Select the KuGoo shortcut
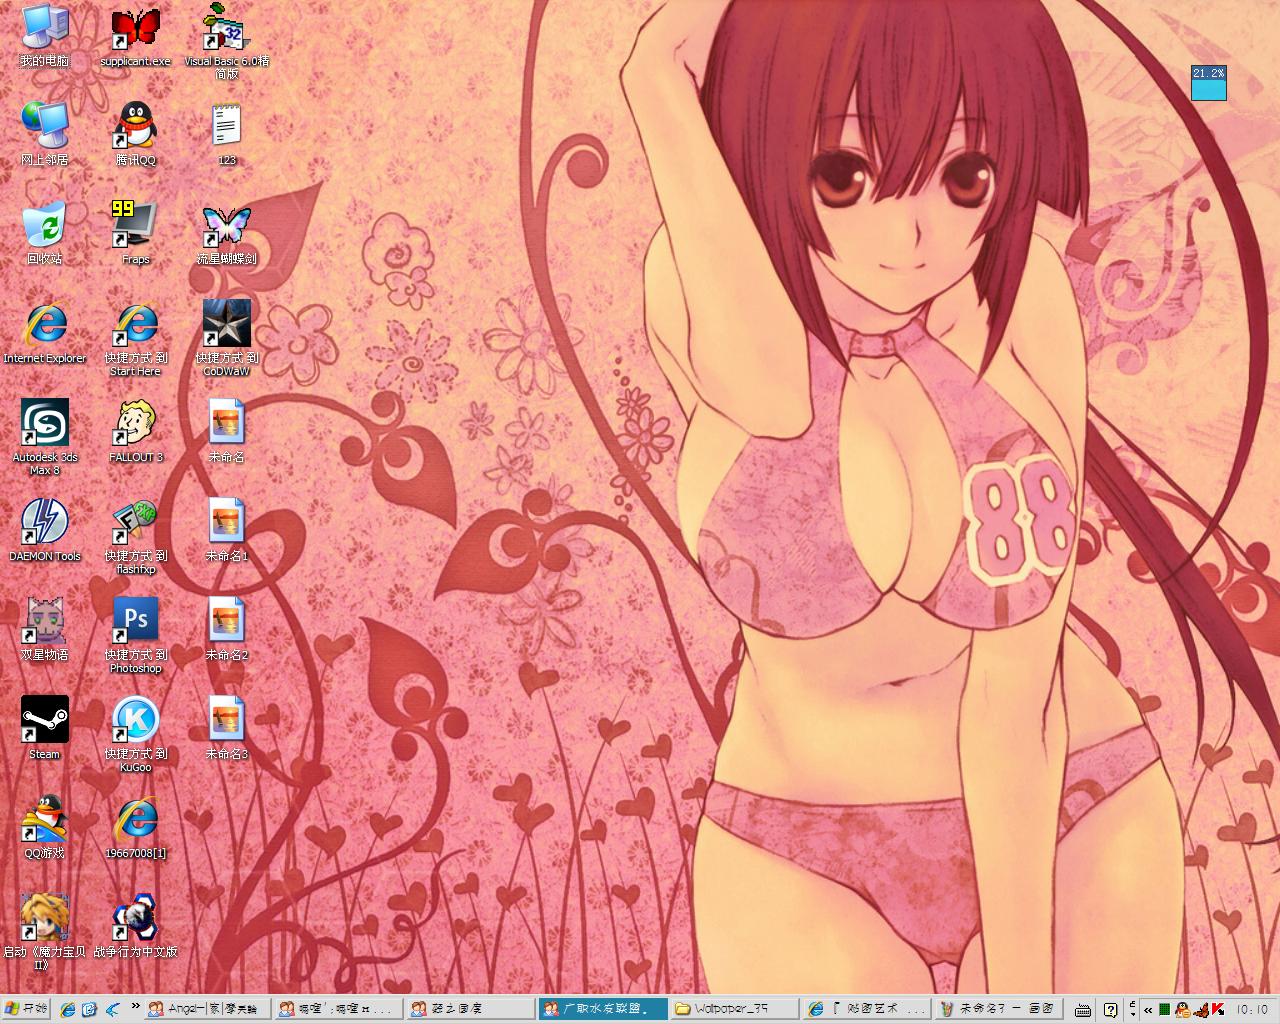 [x=135, y=735]
